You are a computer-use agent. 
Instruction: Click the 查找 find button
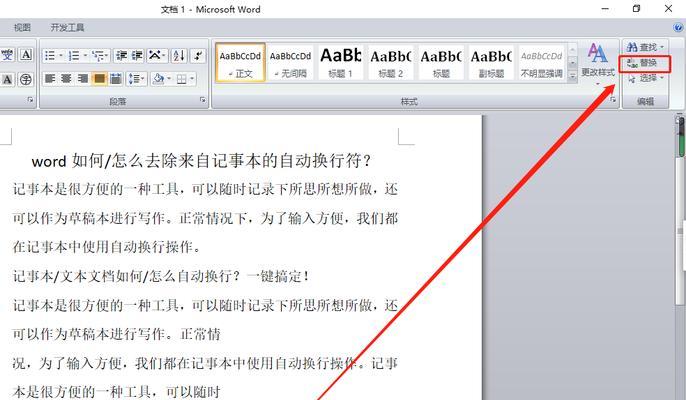click(641, 47)
